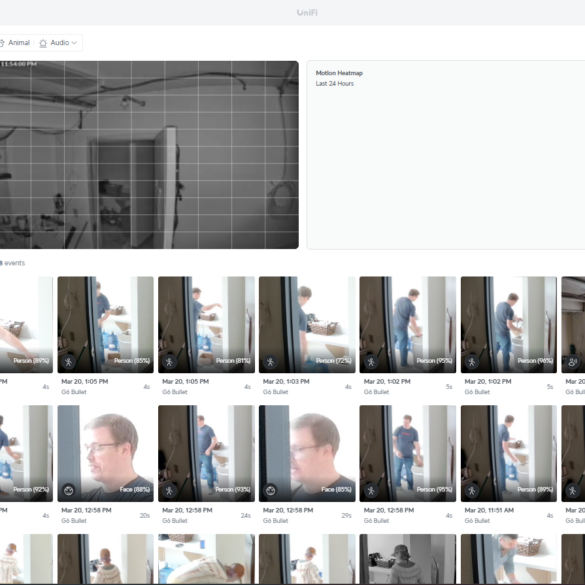Click the 'Person (89%)' label on the partly cut-off top-row card
Viewport: 585px width, 585px height.
click(31, 361)
